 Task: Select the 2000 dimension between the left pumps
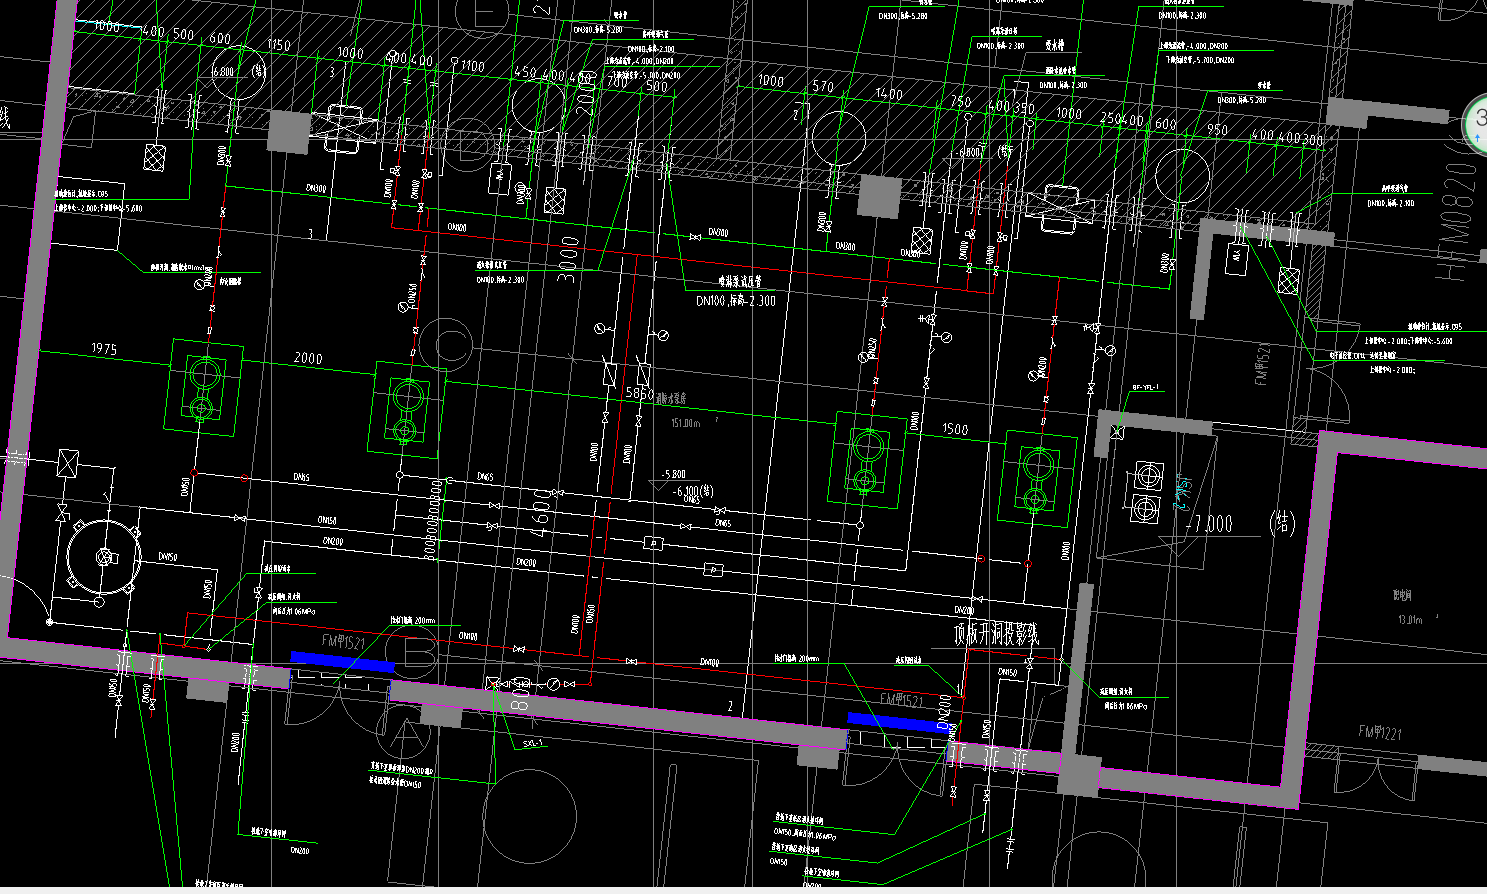pyautogui.click(x=308, y=358)
